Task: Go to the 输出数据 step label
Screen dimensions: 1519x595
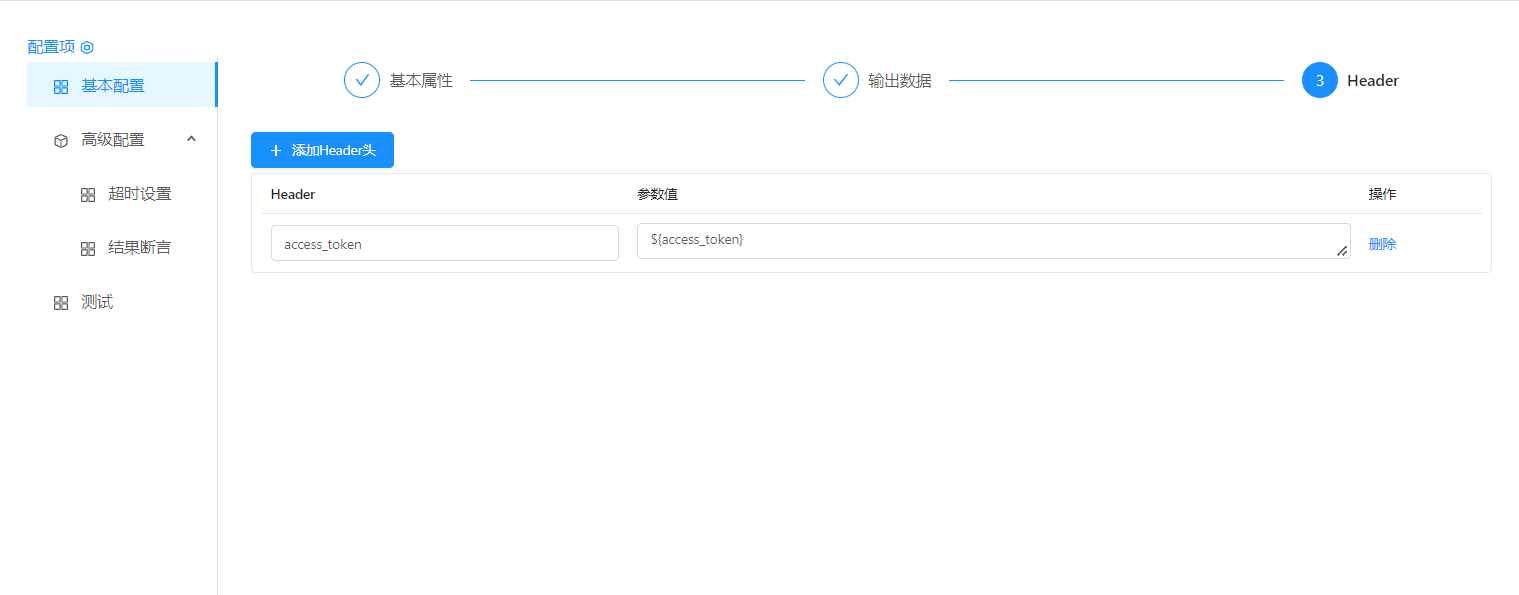Action: click(899, 81)
